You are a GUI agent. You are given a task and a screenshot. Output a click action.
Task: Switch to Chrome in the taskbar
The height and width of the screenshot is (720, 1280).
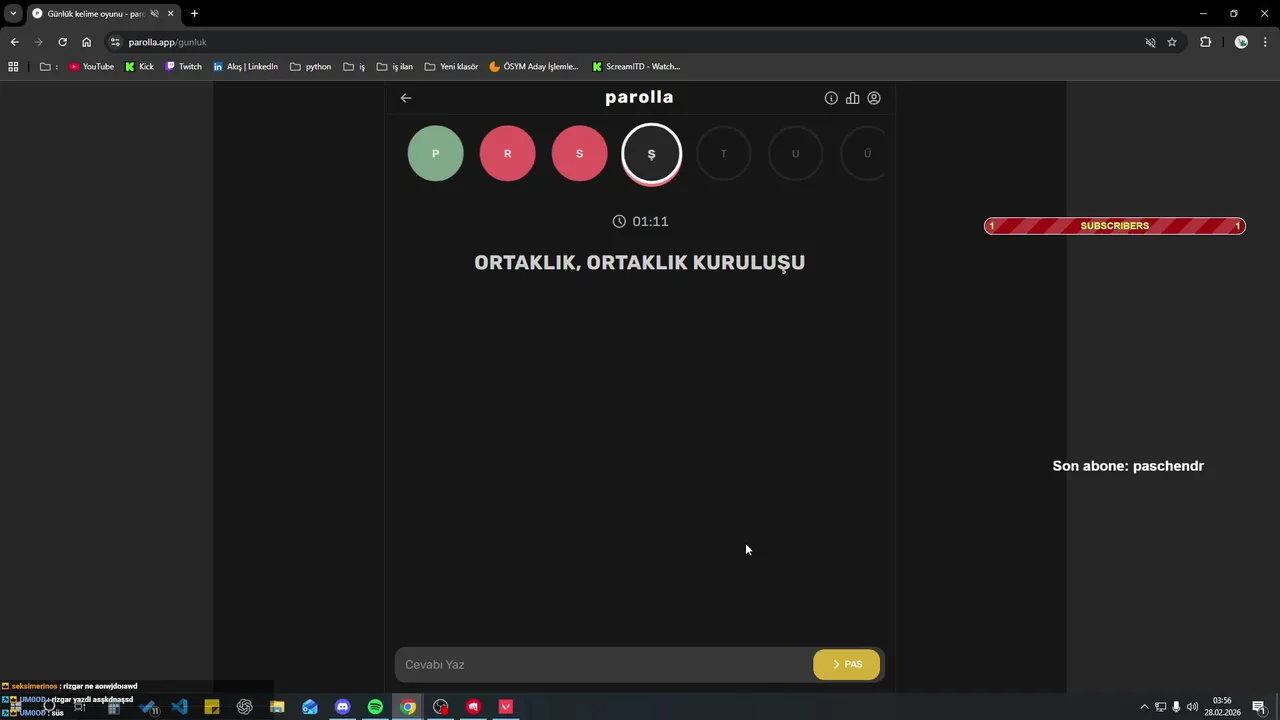click(408, 707)
